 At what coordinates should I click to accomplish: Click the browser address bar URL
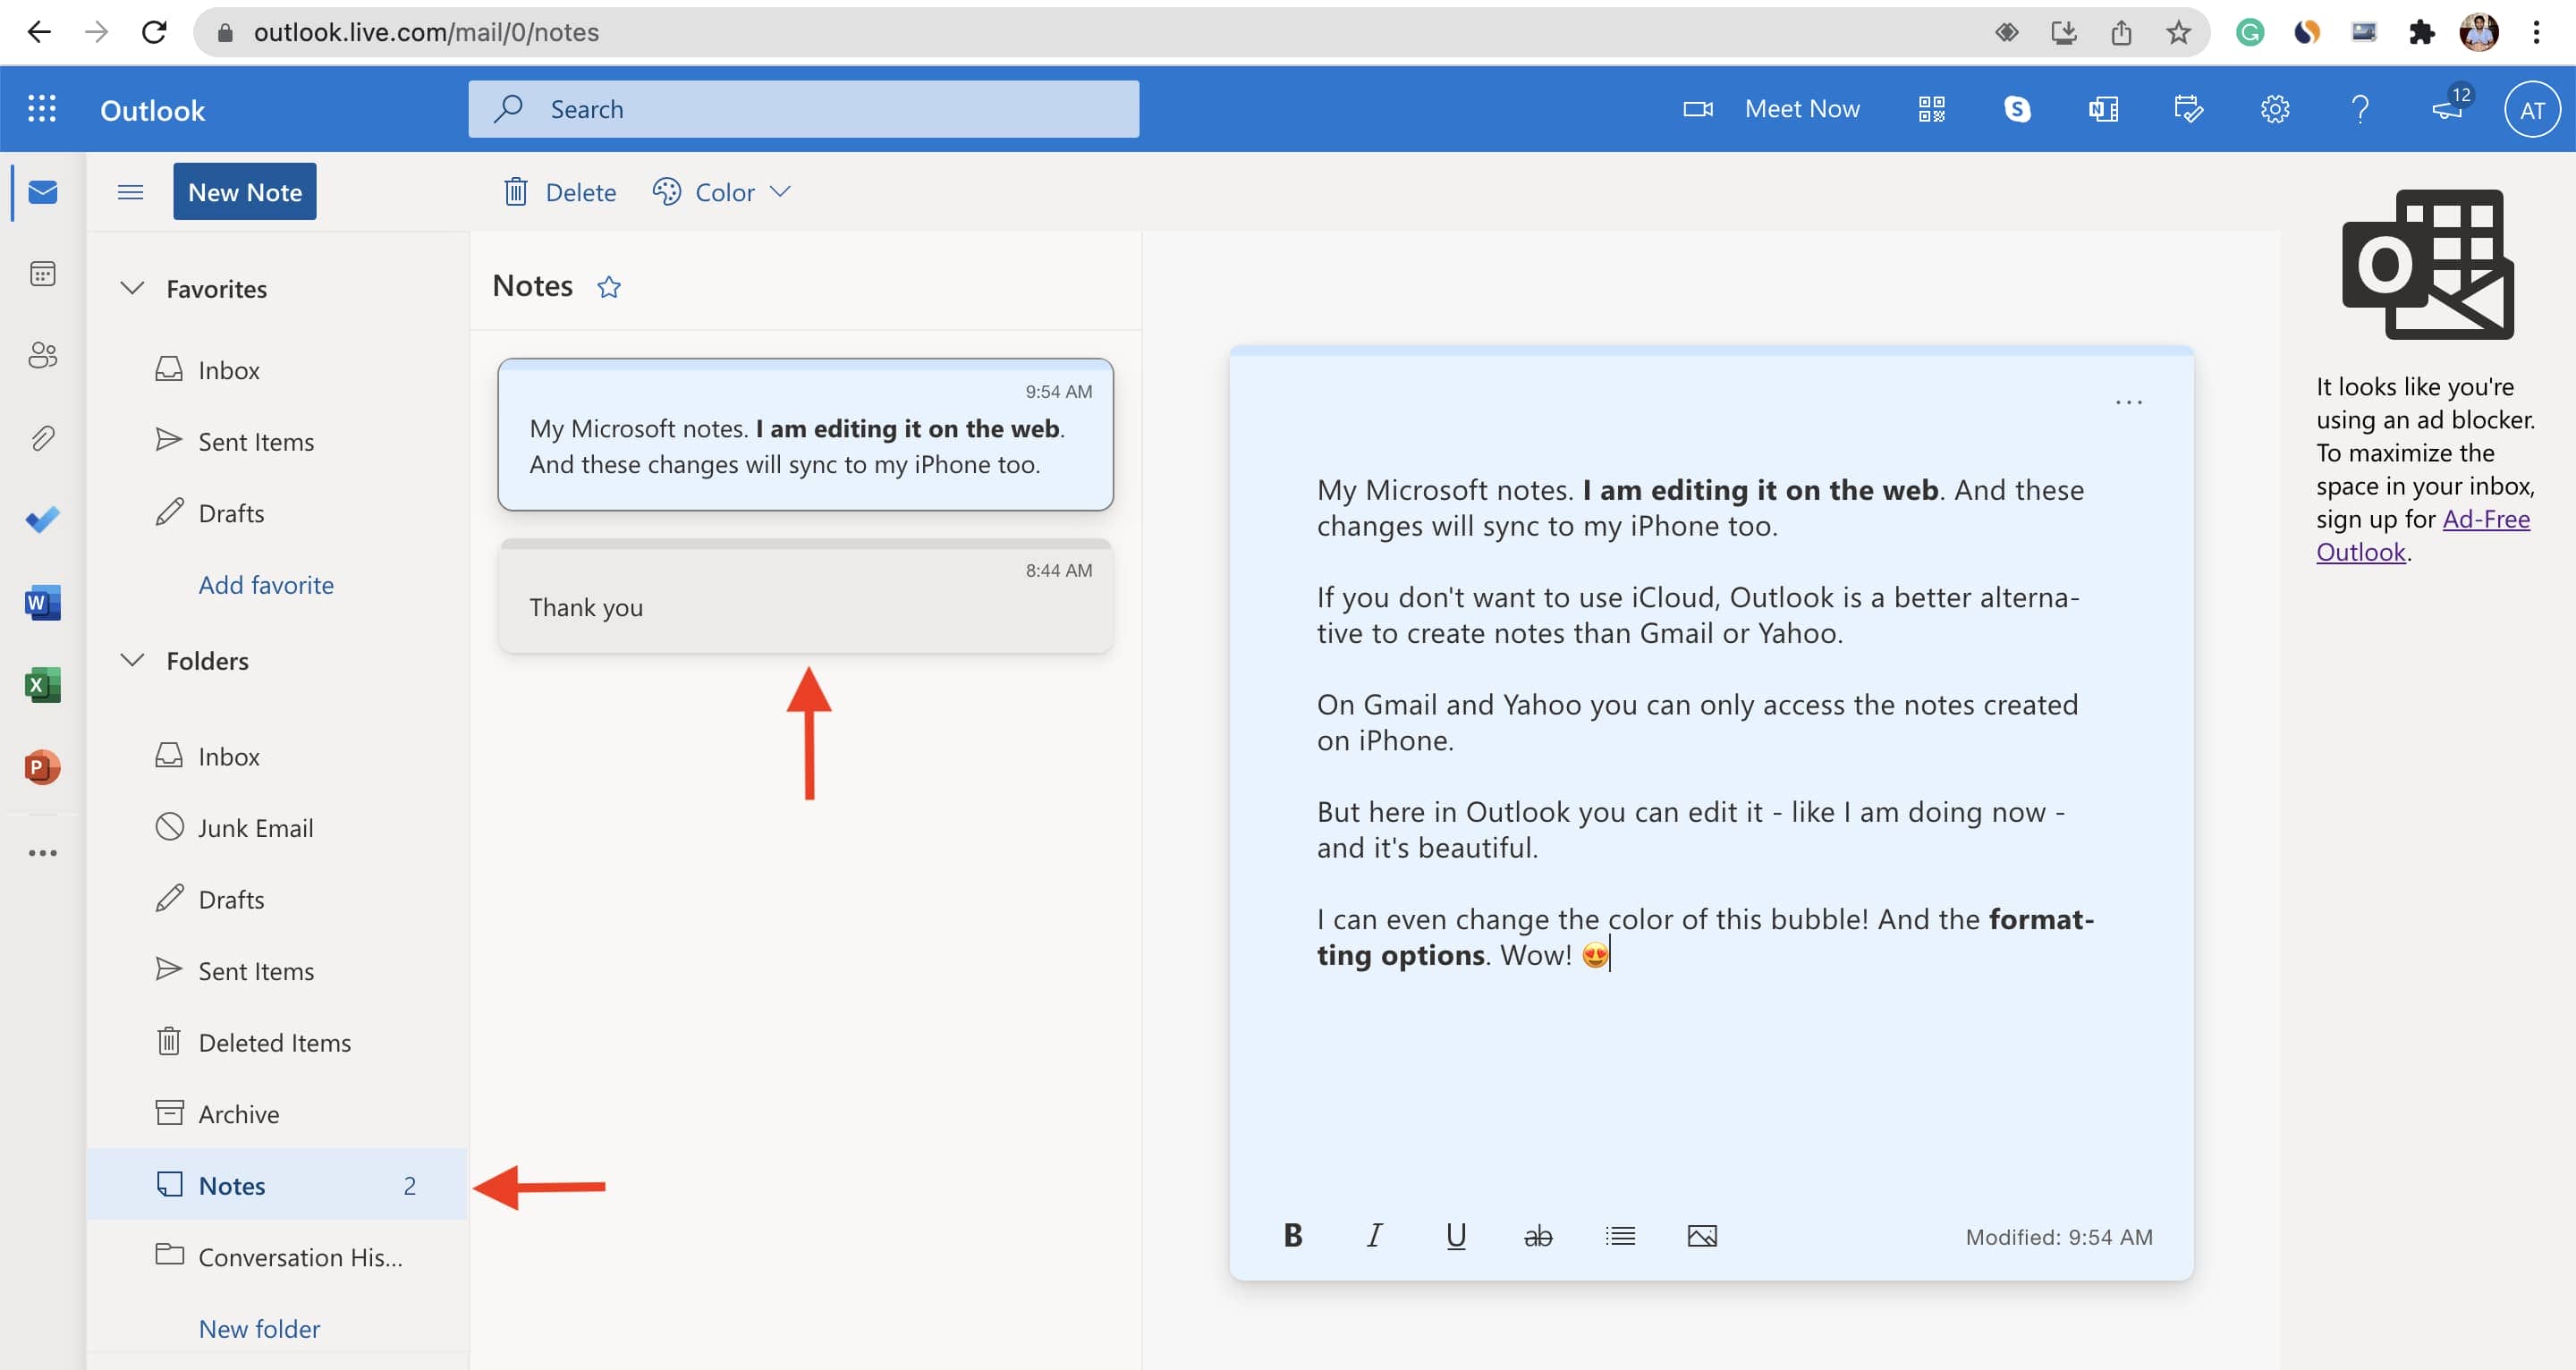(x=426, y=32)
